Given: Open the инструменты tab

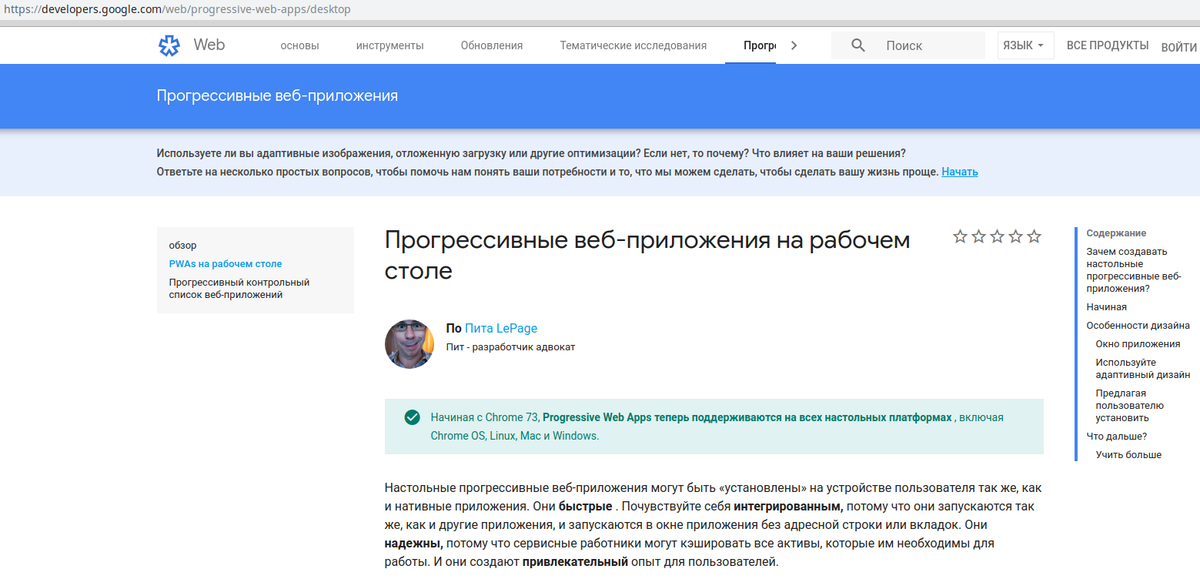Looking at the screenshot, I should coord(390,45).
